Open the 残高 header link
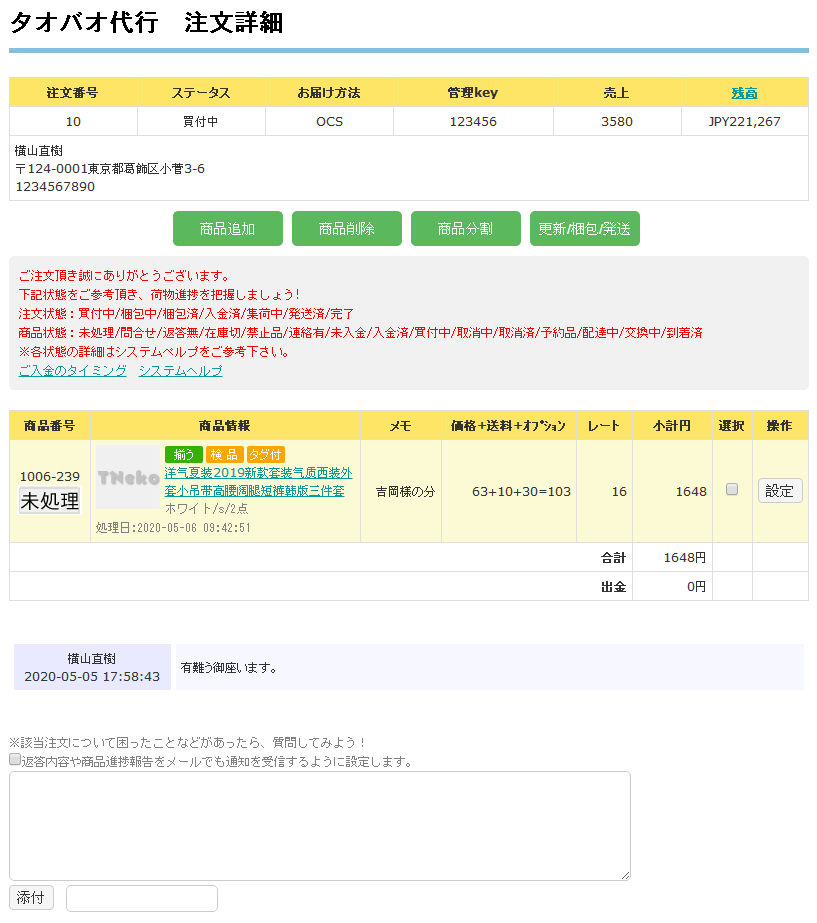 point(744,93)
